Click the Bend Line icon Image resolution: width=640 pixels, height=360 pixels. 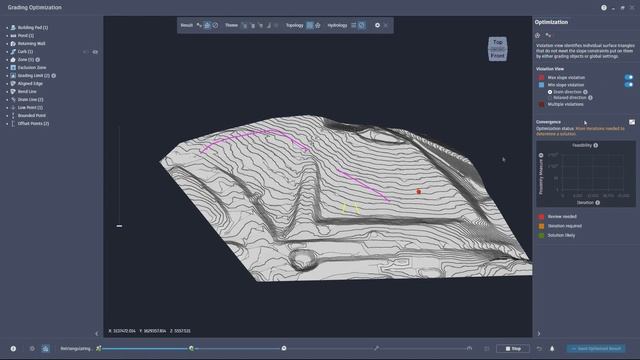tap(13, 91)
